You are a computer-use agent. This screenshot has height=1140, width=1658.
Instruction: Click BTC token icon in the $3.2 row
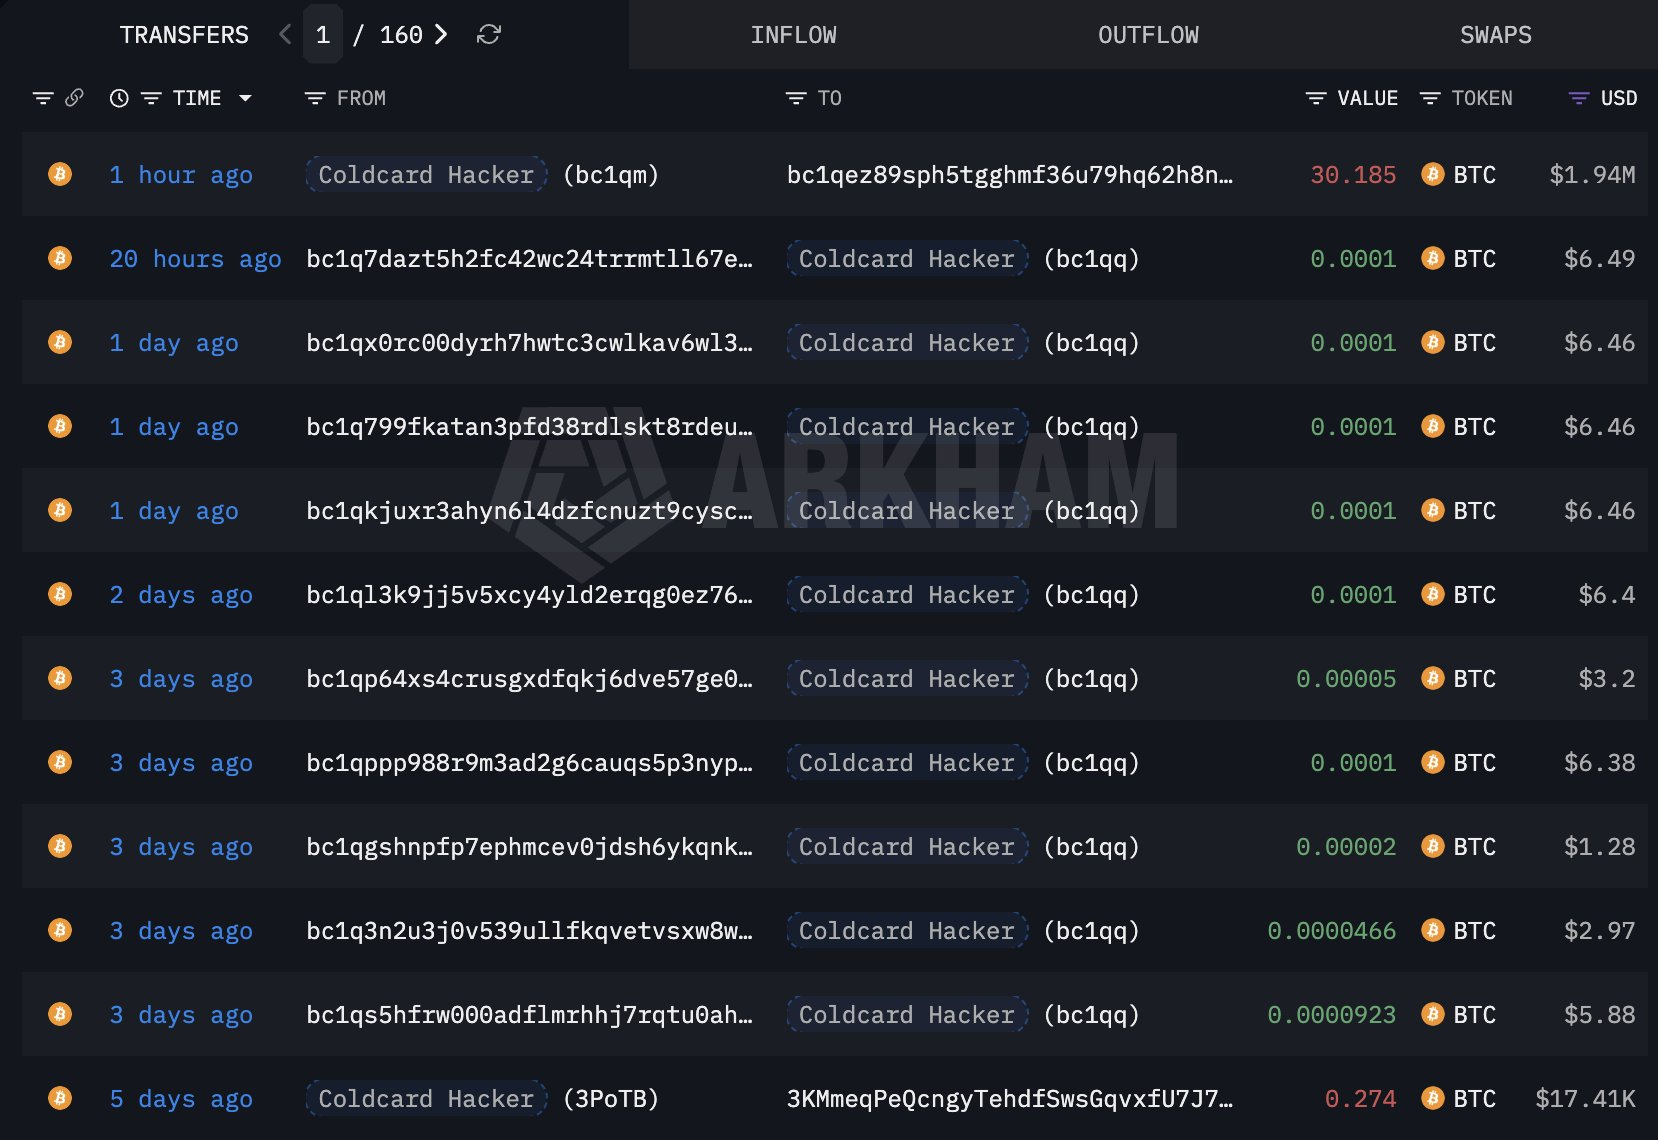click(1433, 678)
